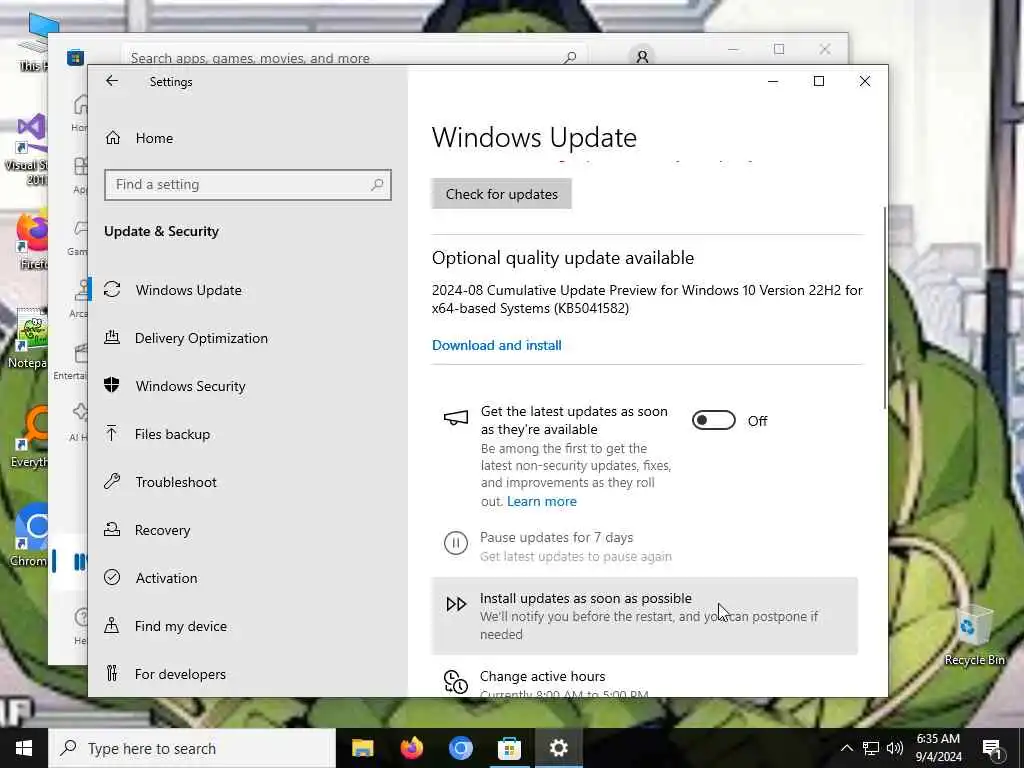Click the Settings back arrow
The image size is (1024, 768).
tap(112, 81)
